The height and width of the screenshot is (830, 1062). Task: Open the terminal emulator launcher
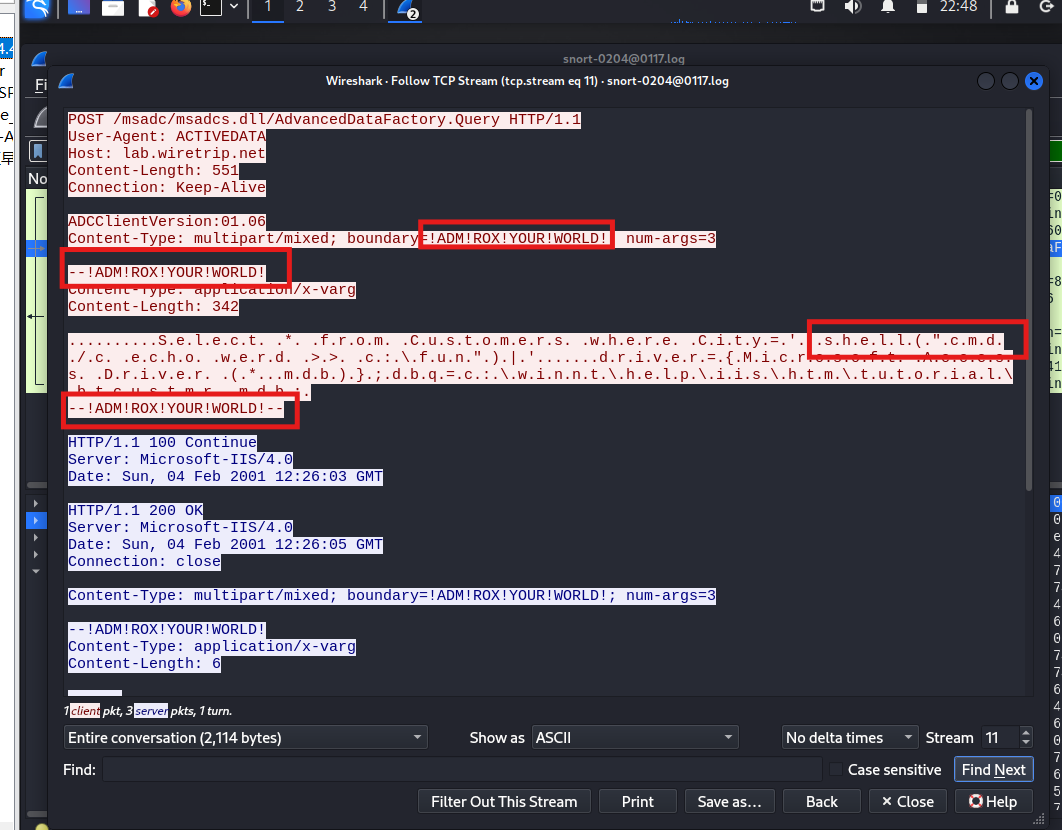[x=211, y=8]
